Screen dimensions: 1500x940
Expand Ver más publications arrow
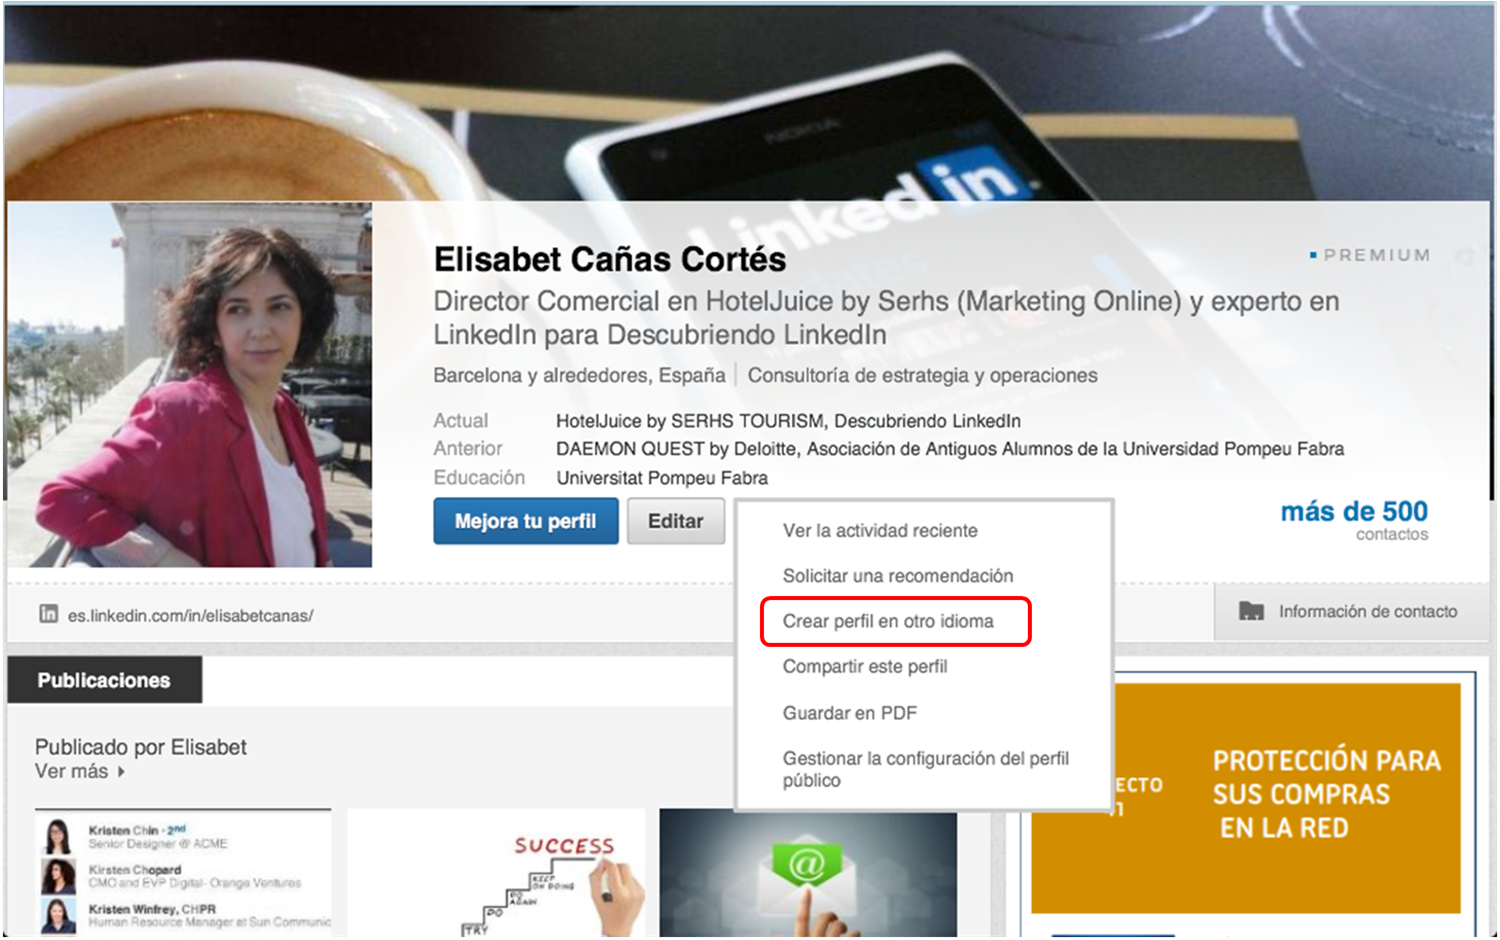pyautogui.click(x=121, y=772)
